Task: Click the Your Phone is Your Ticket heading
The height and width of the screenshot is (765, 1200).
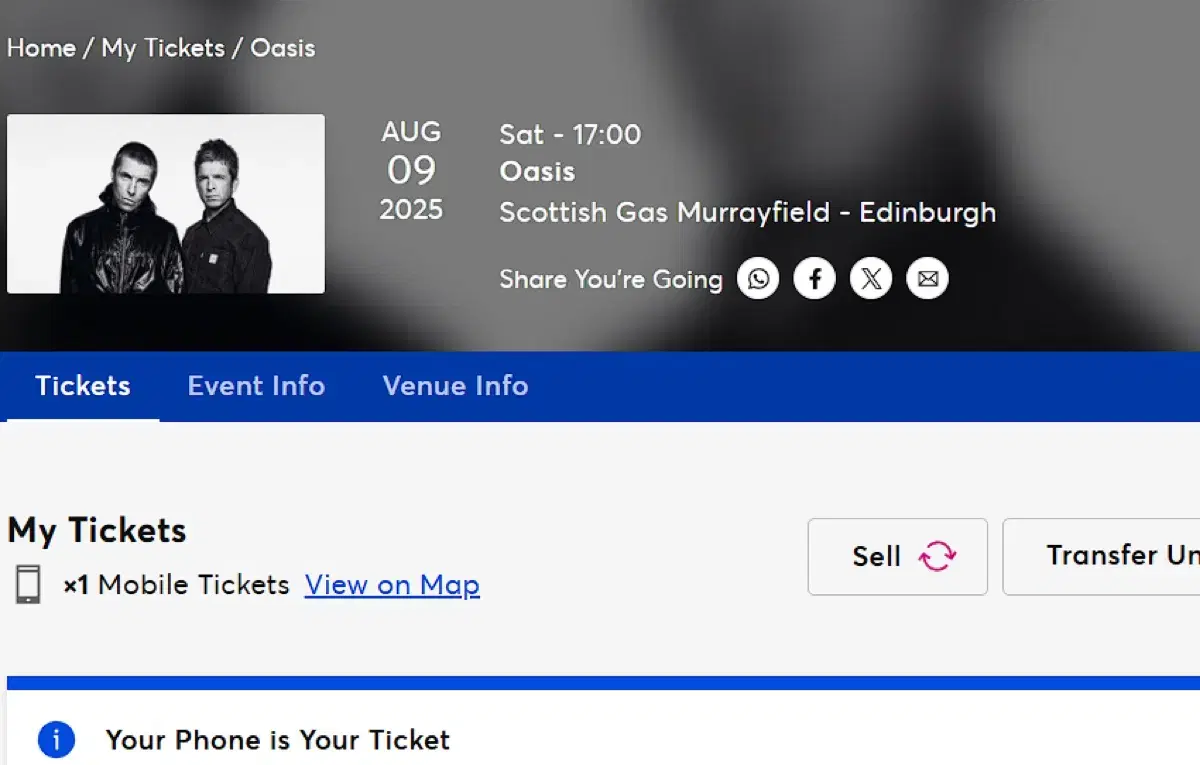Action: click(x=278, y=740)
